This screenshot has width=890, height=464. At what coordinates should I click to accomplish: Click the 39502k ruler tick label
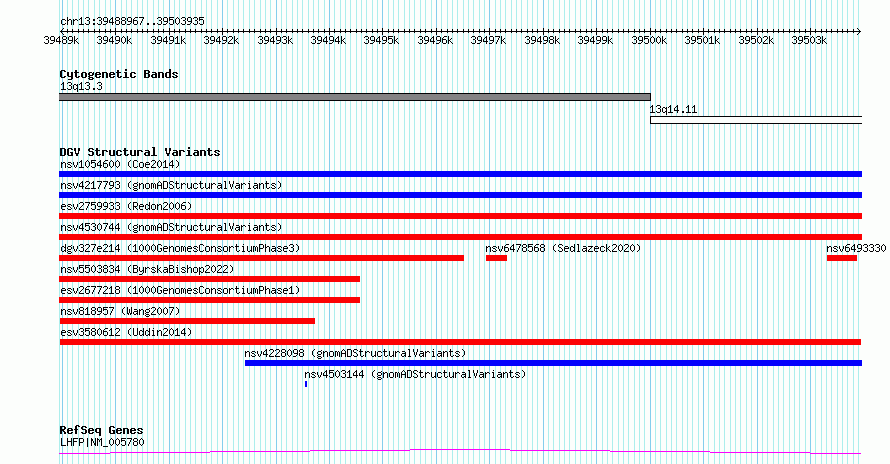(x=756, y=40)
